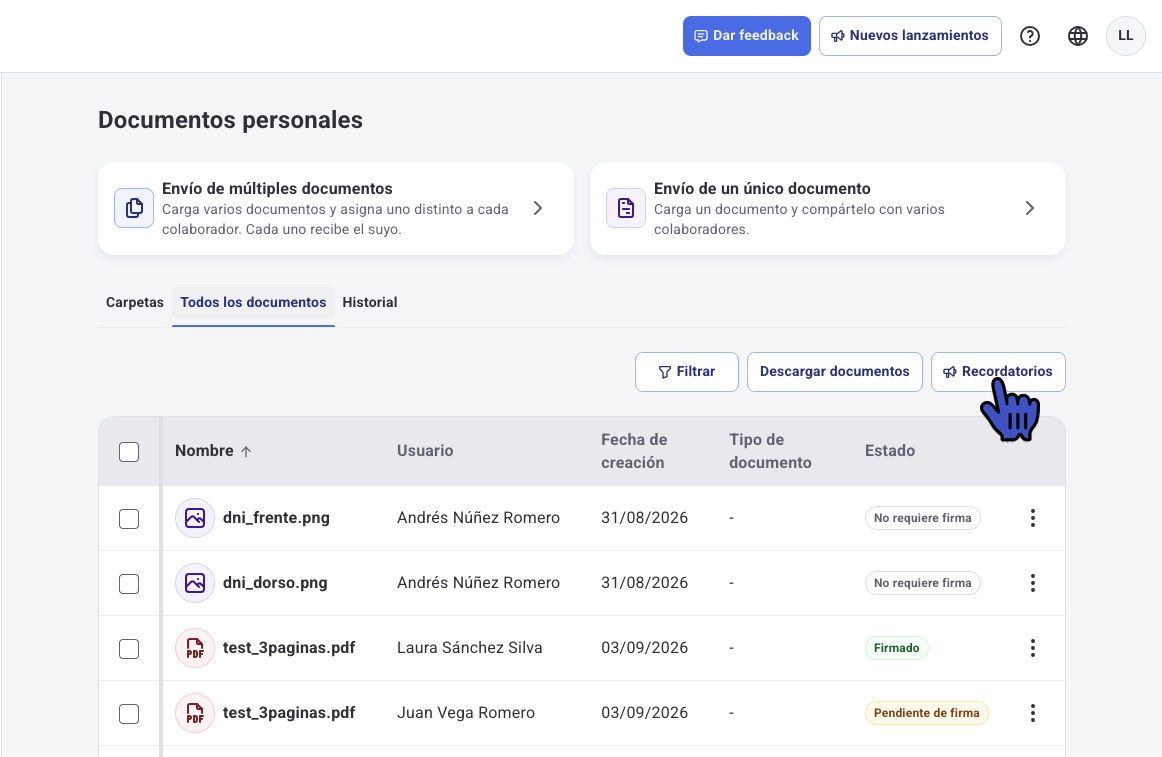Expand chevron on Envío de un único documento card
This screenshot has height=757, width=1162.
click(1029, 208)
